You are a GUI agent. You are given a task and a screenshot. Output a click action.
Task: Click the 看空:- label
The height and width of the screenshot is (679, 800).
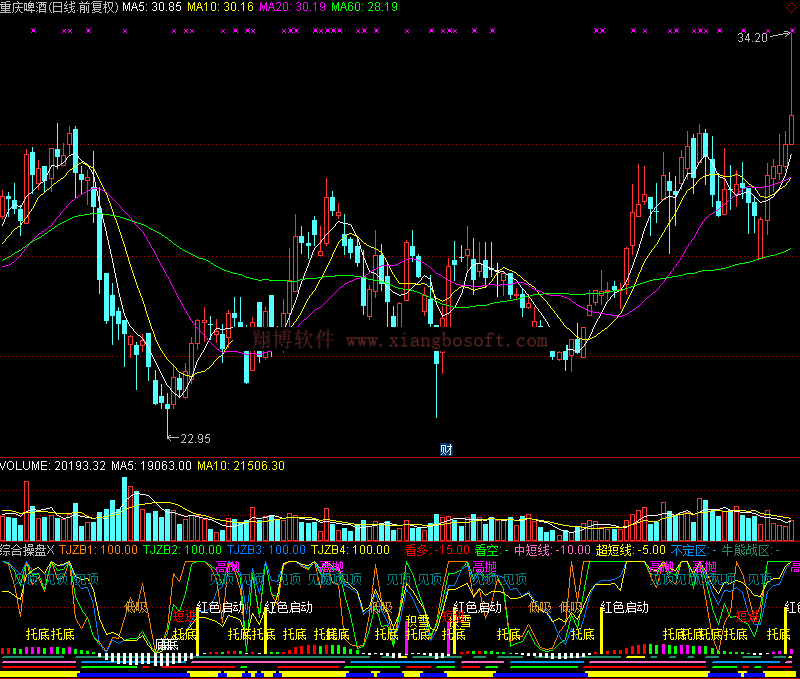coord(492,550)
